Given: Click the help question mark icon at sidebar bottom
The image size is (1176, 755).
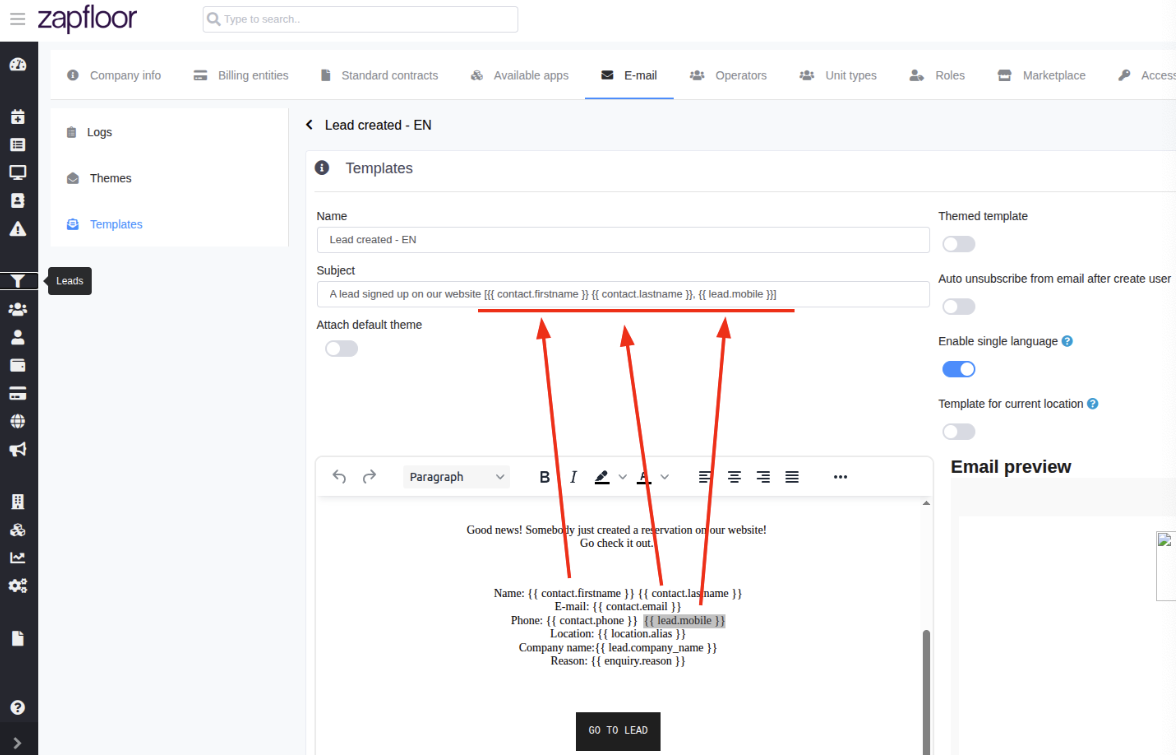Looking at the screenshot, I should point(18,707).
